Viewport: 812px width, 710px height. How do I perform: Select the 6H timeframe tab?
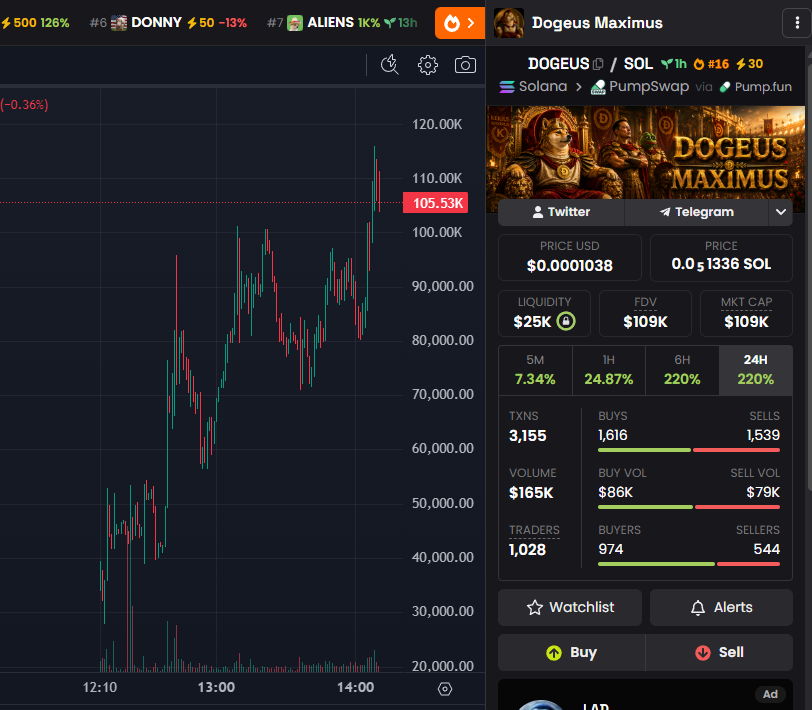[x=682, y=370]
